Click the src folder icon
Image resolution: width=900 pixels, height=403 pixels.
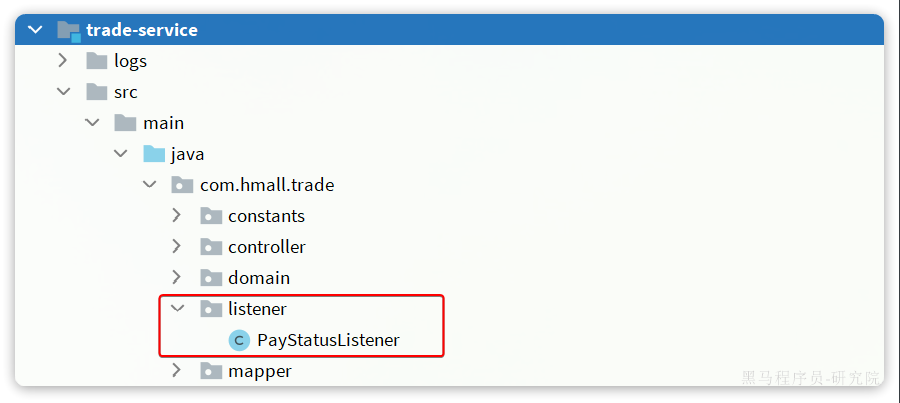pos(96,92)
